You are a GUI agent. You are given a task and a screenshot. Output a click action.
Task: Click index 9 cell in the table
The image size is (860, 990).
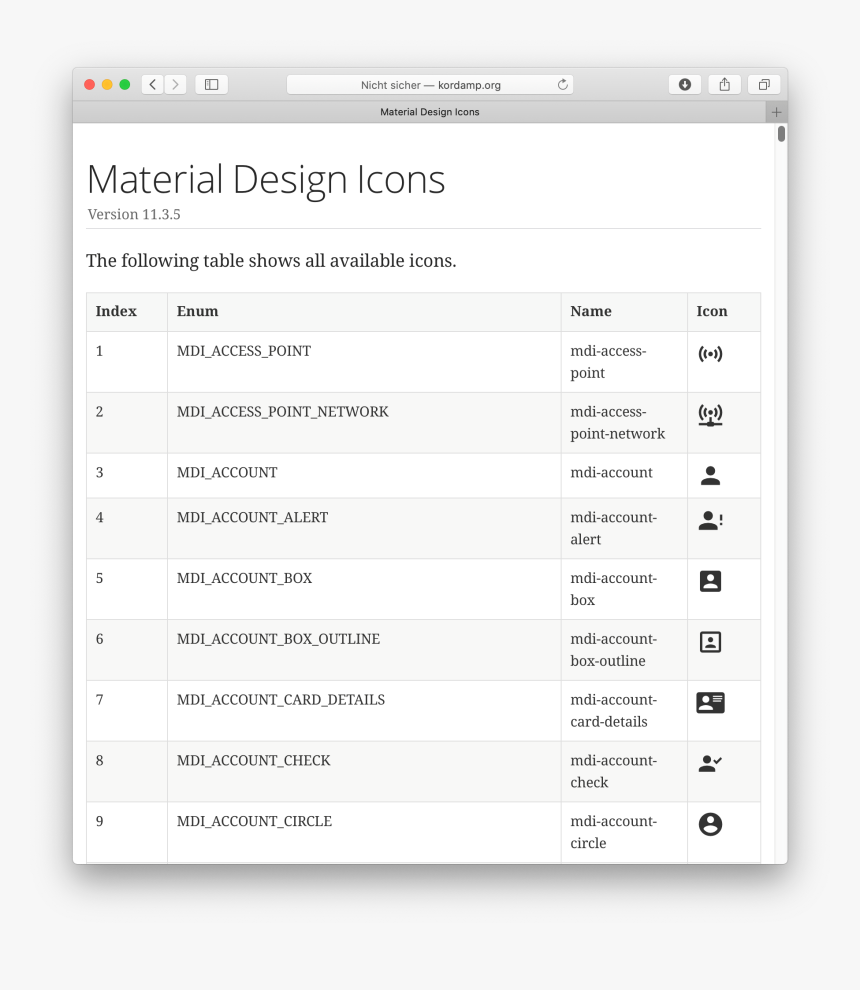pyautogui.click(x=127, y=832)
